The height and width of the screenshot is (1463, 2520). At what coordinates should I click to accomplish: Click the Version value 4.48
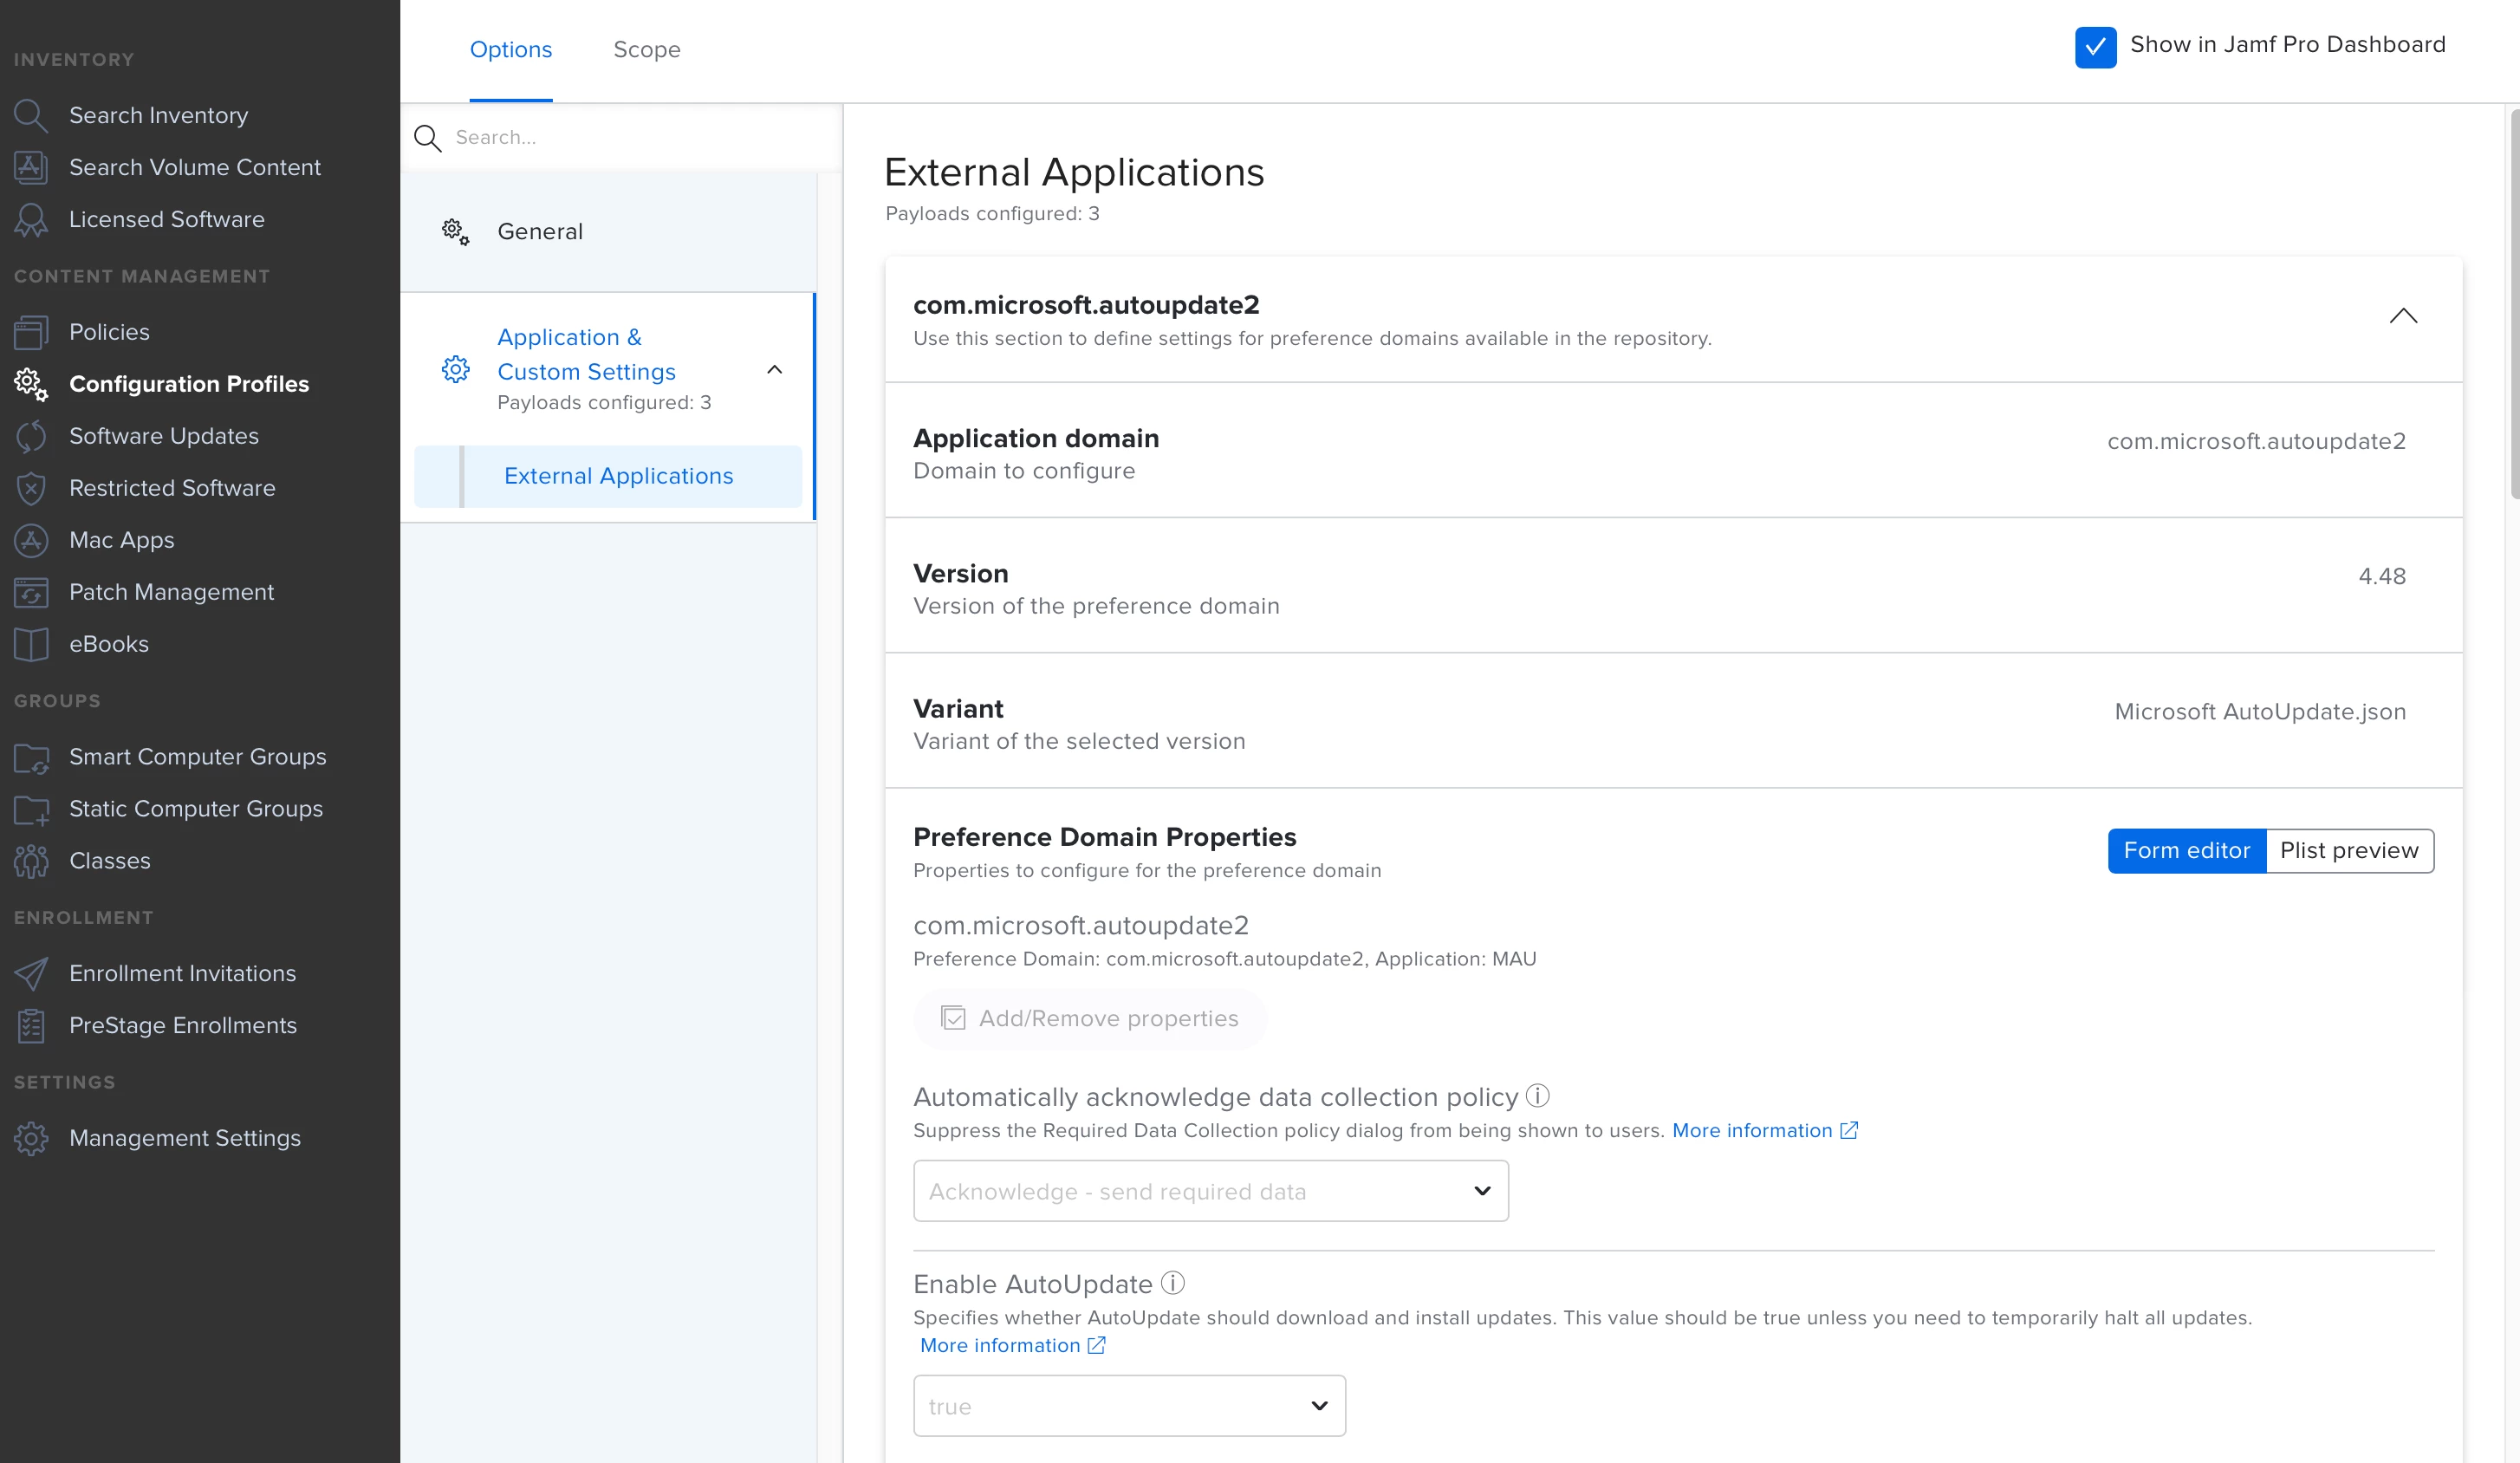pyautogui.click(x=2382, y=576)
